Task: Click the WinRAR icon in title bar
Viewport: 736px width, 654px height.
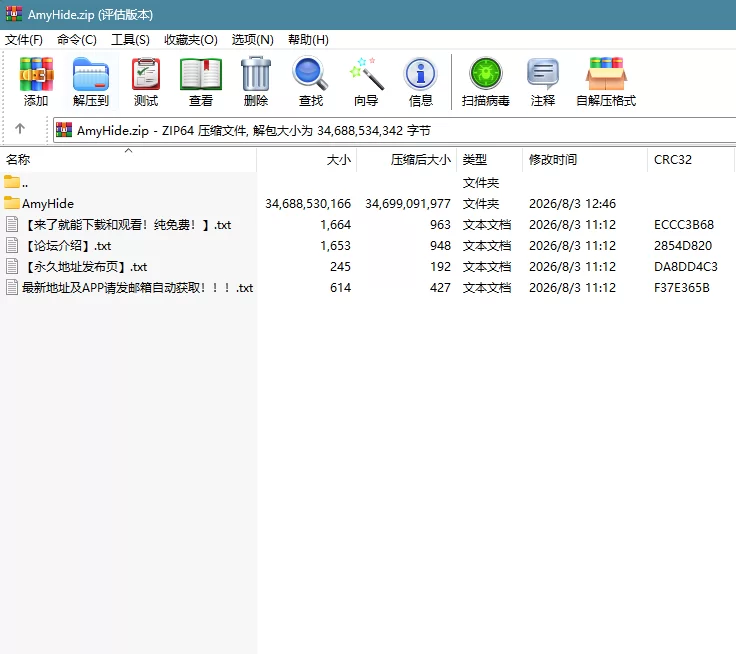Action: point(14,14)
